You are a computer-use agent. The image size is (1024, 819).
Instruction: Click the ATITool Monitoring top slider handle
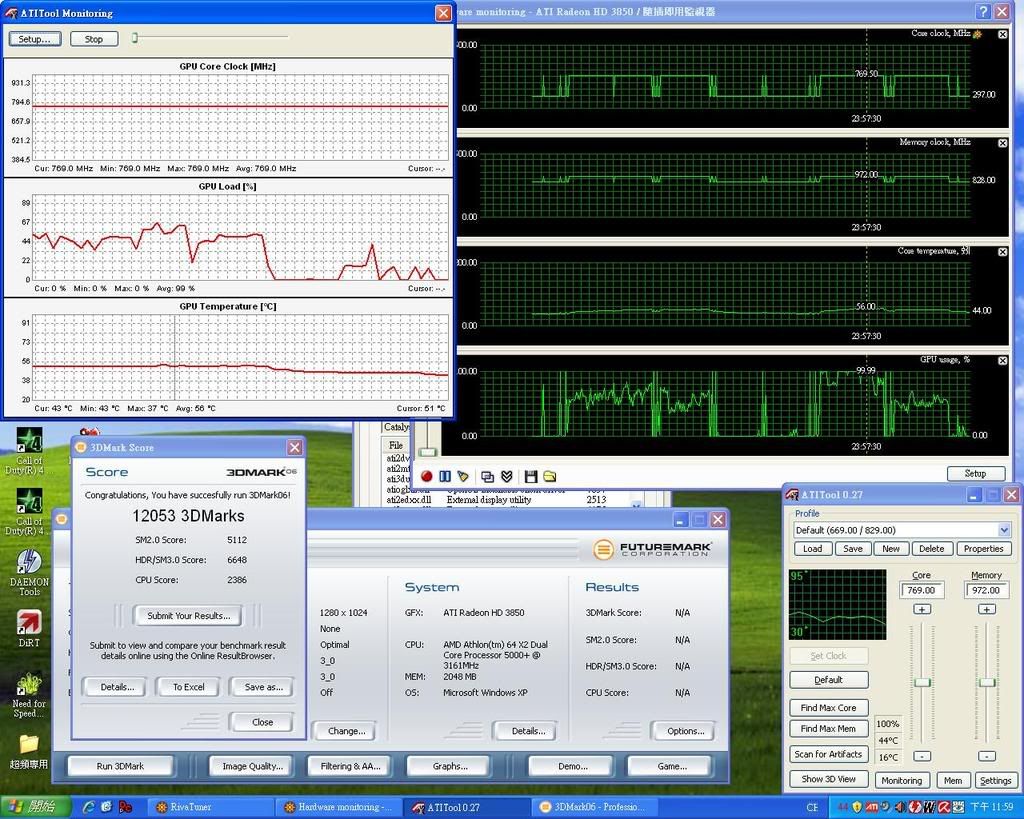click(x=135, y=38)
